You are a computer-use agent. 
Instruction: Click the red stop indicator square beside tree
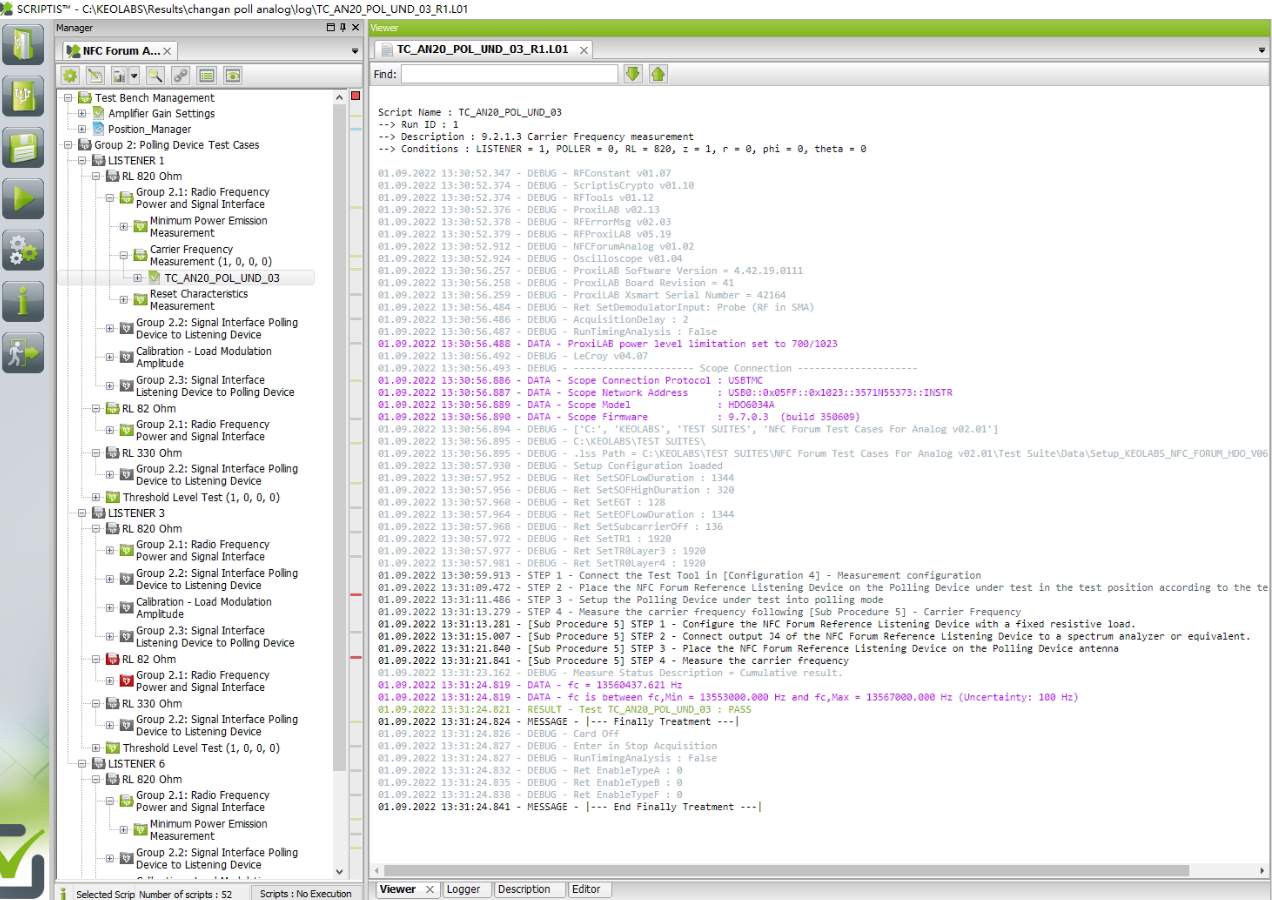pos(355,96)
